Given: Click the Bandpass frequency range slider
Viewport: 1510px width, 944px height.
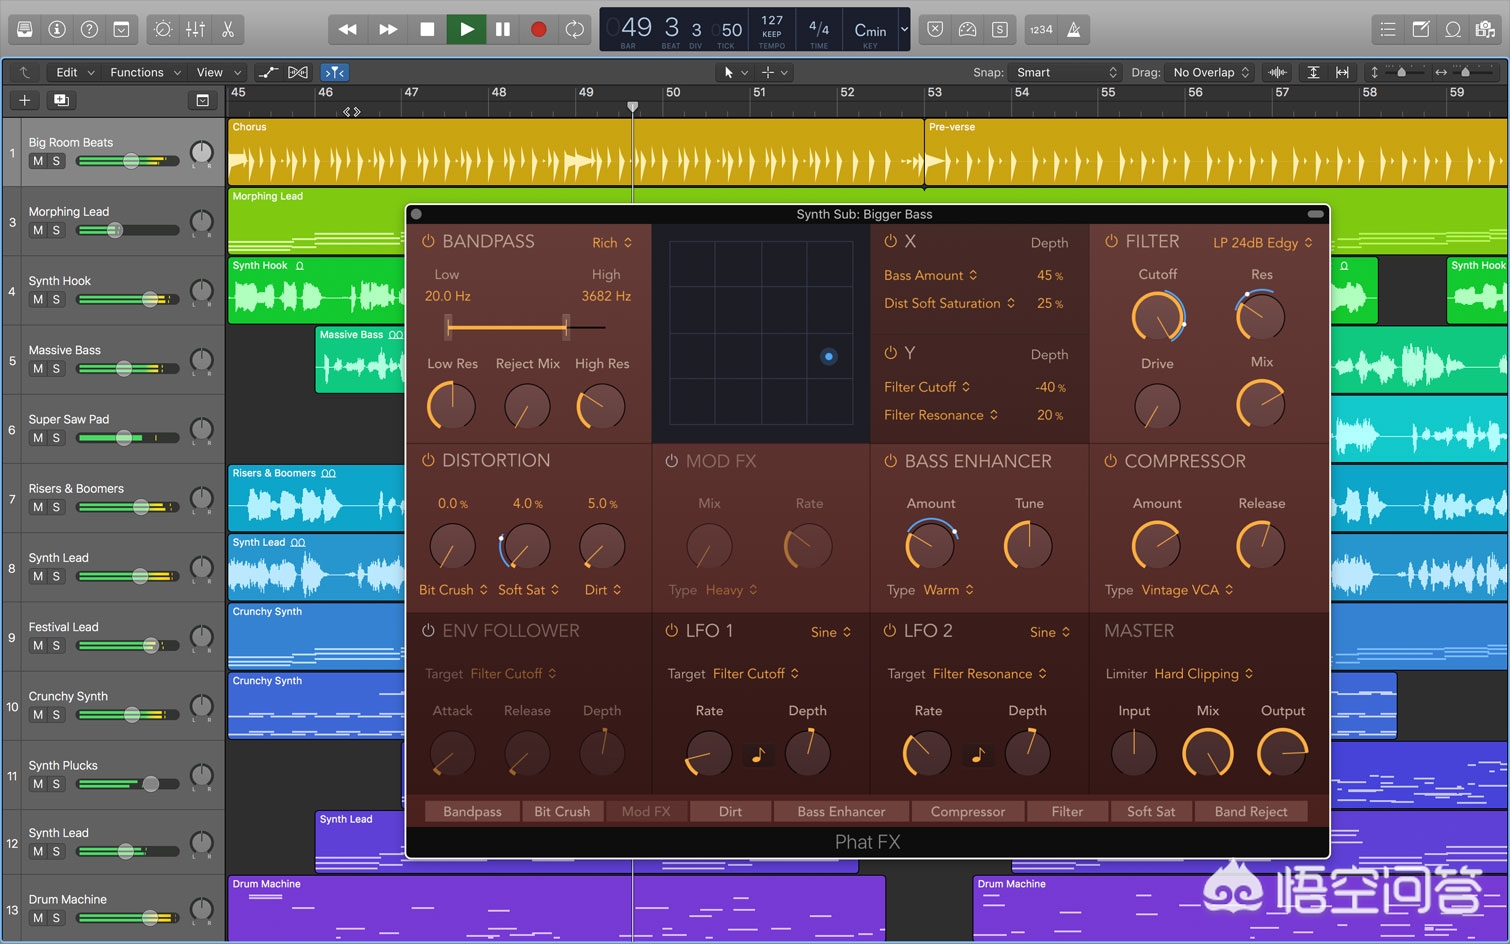Looking at the screenshot, I should [x=526, y=327].
